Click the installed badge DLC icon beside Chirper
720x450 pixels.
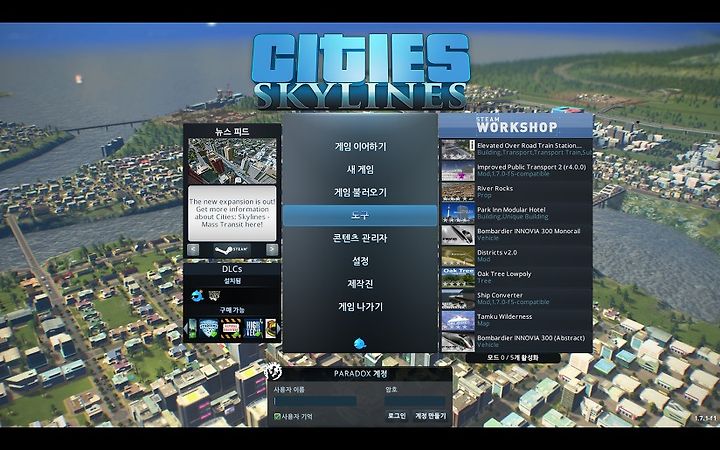(x=214, y=295)
